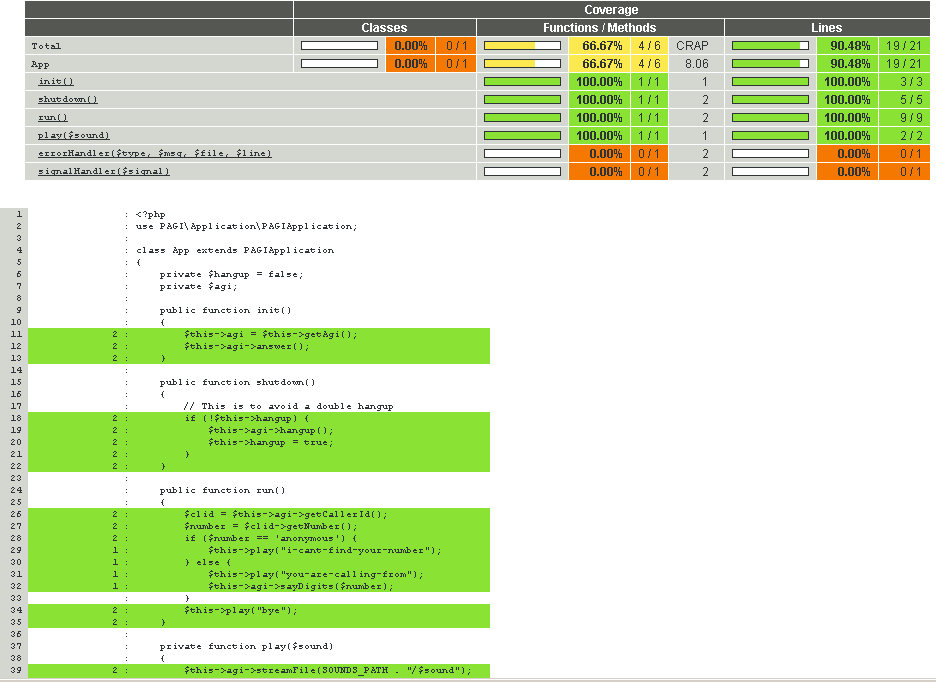
Task: Go to the signalHandler($signal) link
Action: tap(103, 172)
